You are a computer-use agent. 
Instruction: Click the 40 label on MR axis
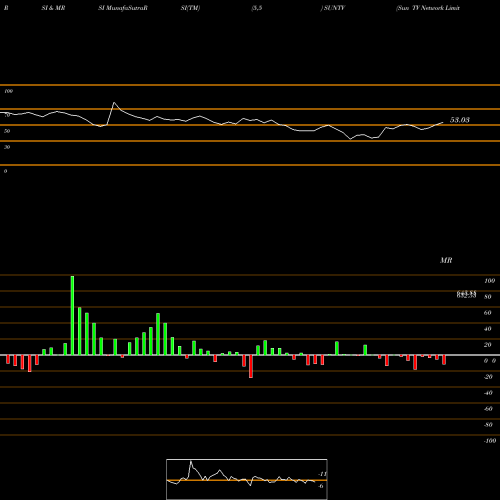click(x=487, y=329)
